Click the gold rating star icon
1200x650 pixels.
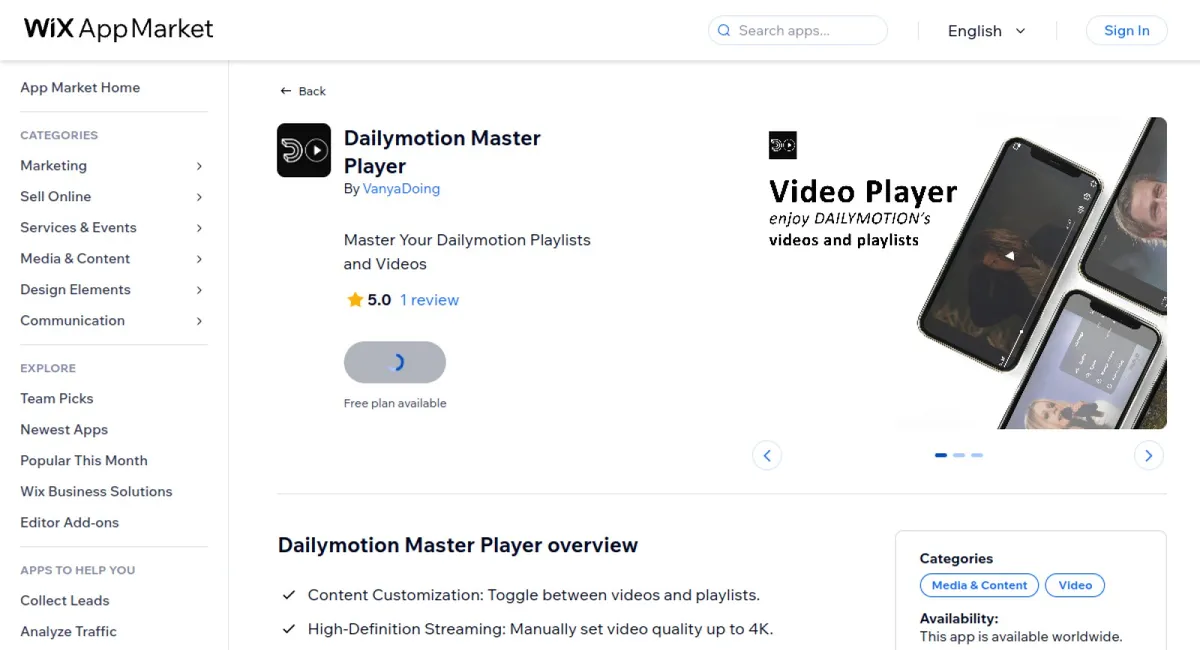coord(355,300)
